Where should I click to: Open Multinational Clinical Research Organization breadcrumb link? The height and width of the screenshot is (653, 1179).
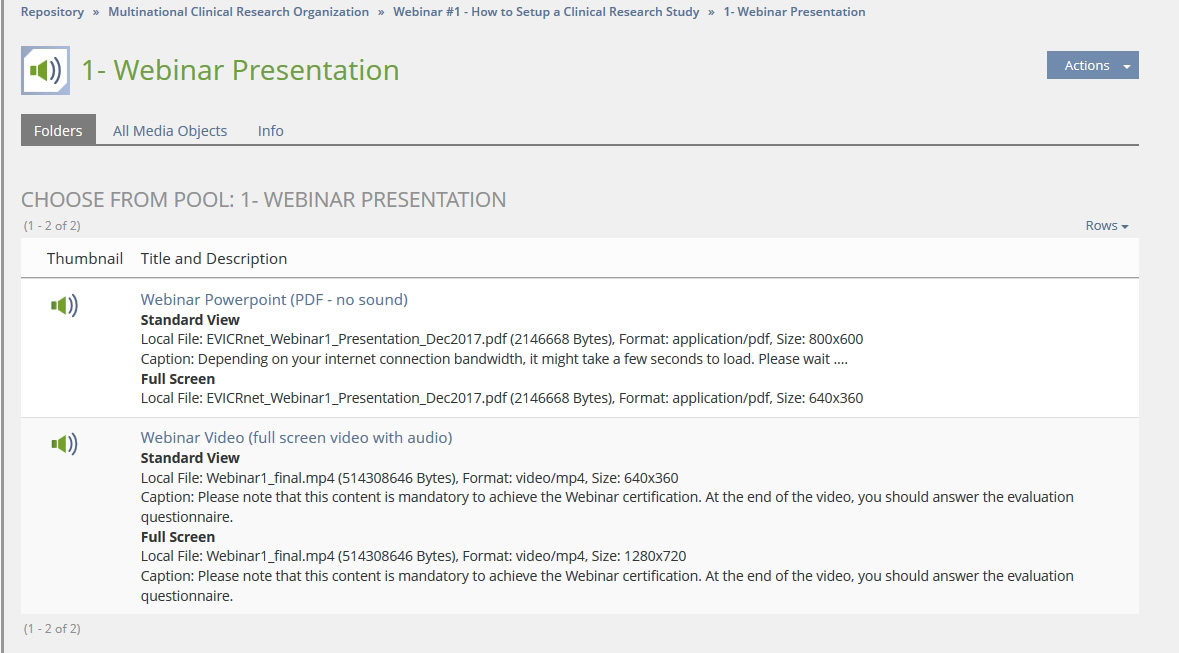[238, 12]
